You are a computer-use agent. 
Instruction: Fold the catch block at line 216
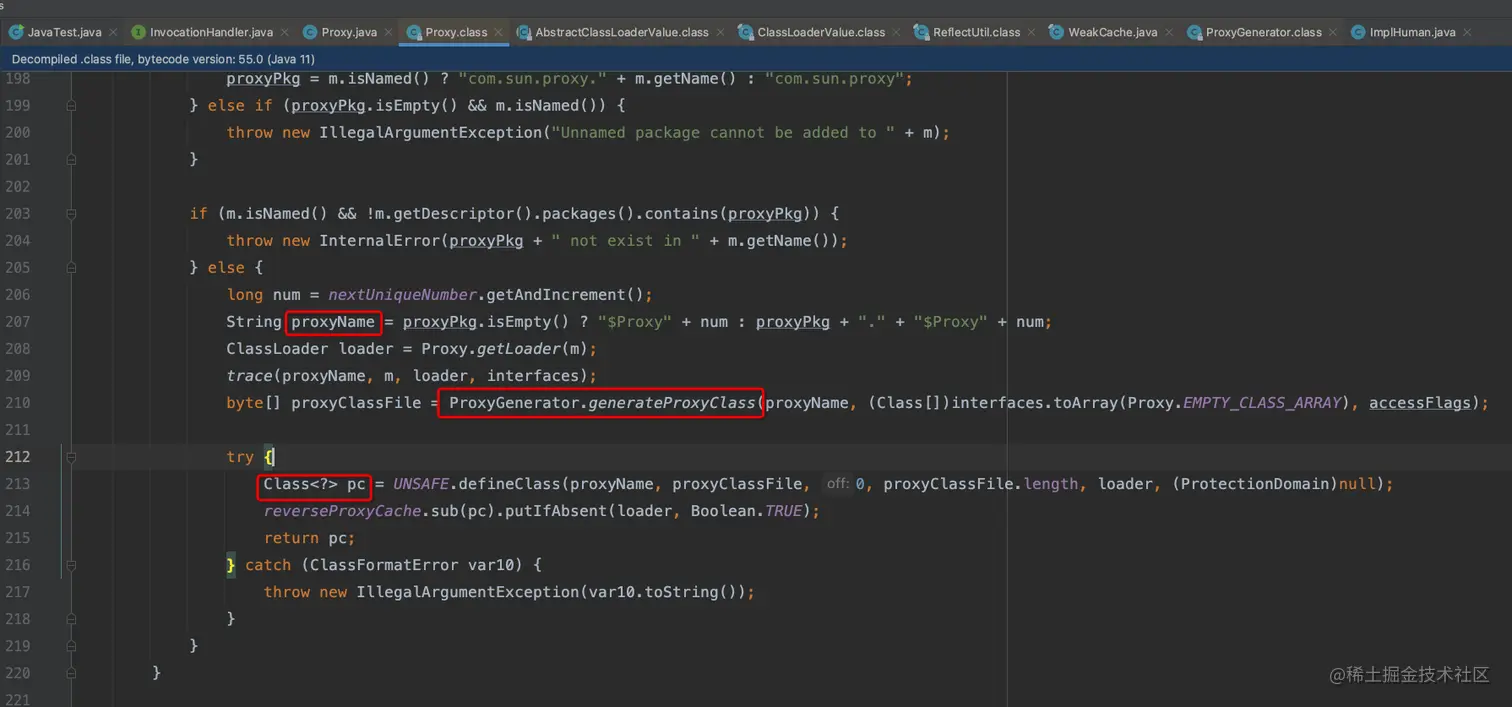pyautogui.click(x=71, y=564)
